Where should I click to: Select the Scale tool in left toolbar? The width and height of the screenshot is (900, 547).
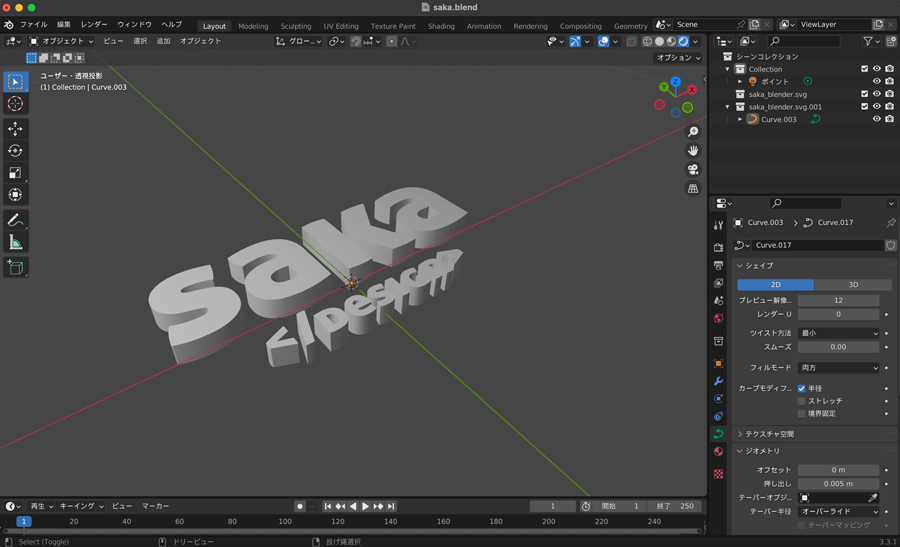click(15, 173)
